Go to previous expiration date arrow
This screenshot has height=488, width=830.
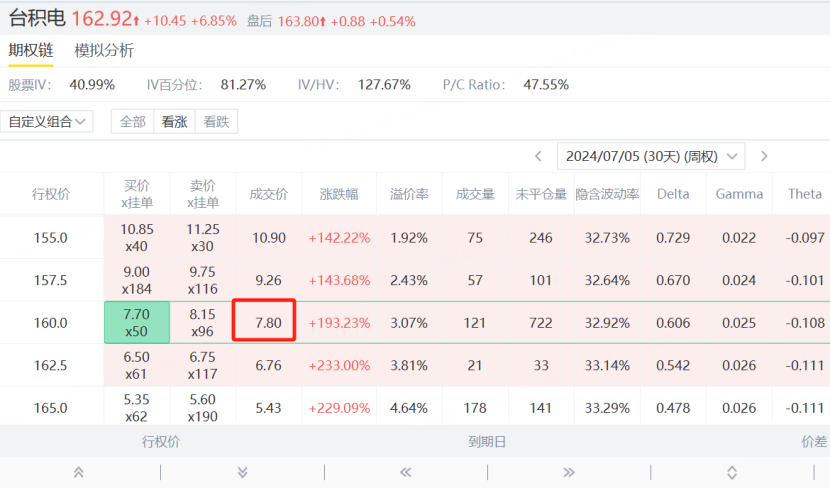tap(538, 156)
